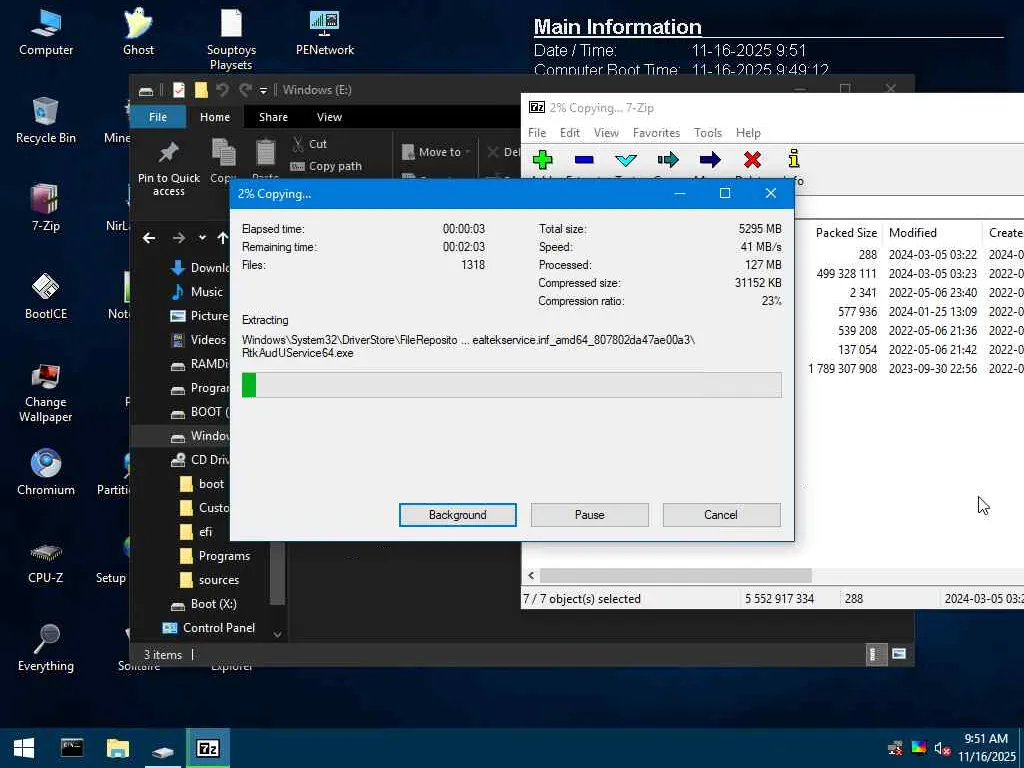
Task: Click the Background button in Copying dialog
Action: [457, 515]
